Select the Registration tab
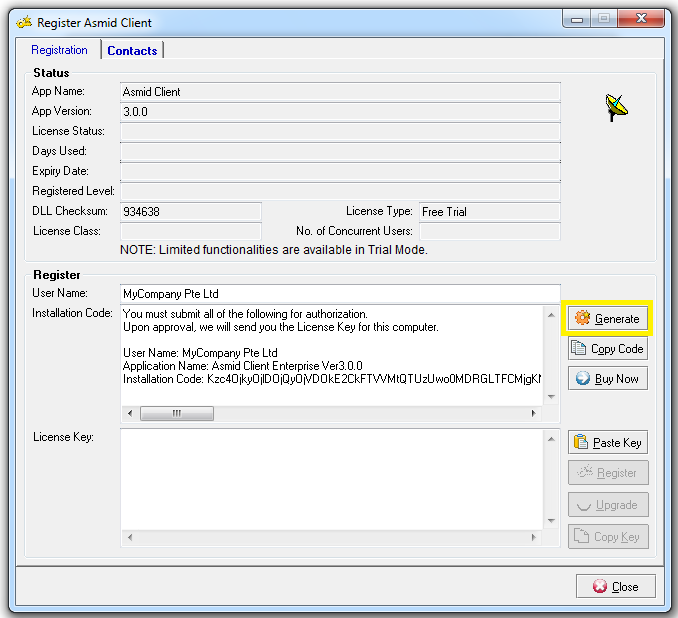The width and height of the screenshot is (678, 618). click(x=59, y=50)
